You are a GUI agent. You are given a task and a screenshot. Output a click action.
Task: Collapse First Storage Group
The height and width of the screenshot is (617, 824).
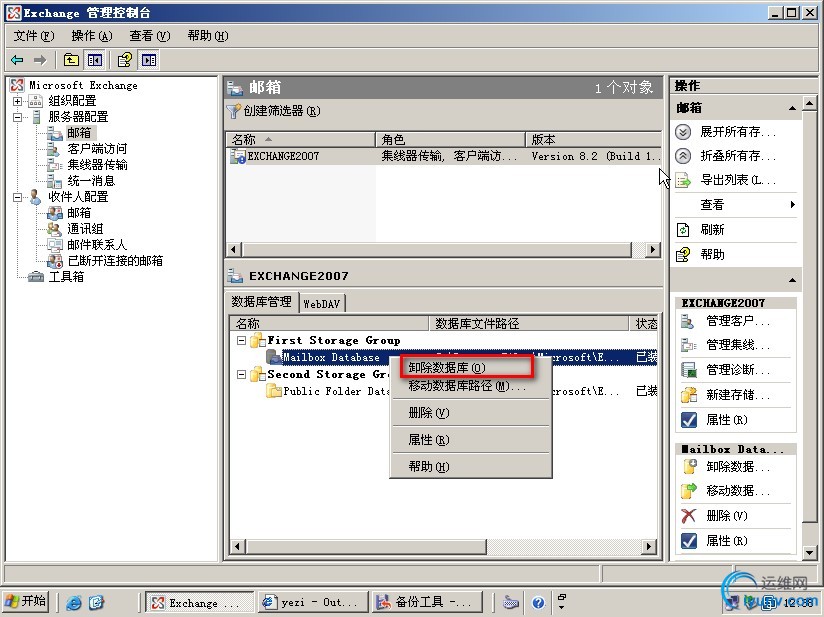(241, 341)
